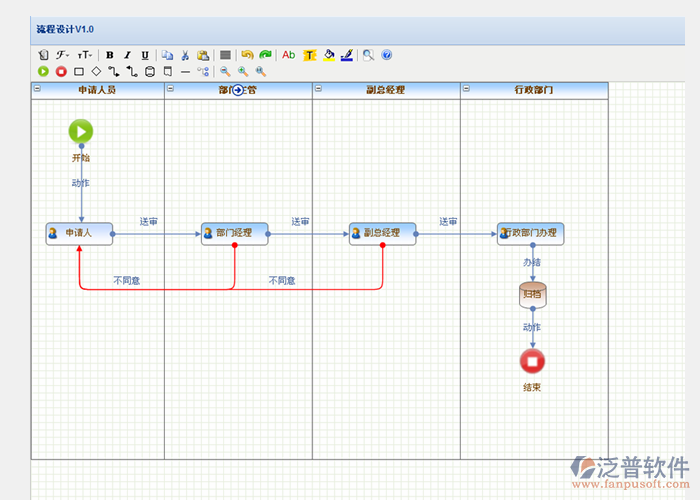
Task: Open the text background color picker
Action: pyautogui.click(x=309, y=56)
